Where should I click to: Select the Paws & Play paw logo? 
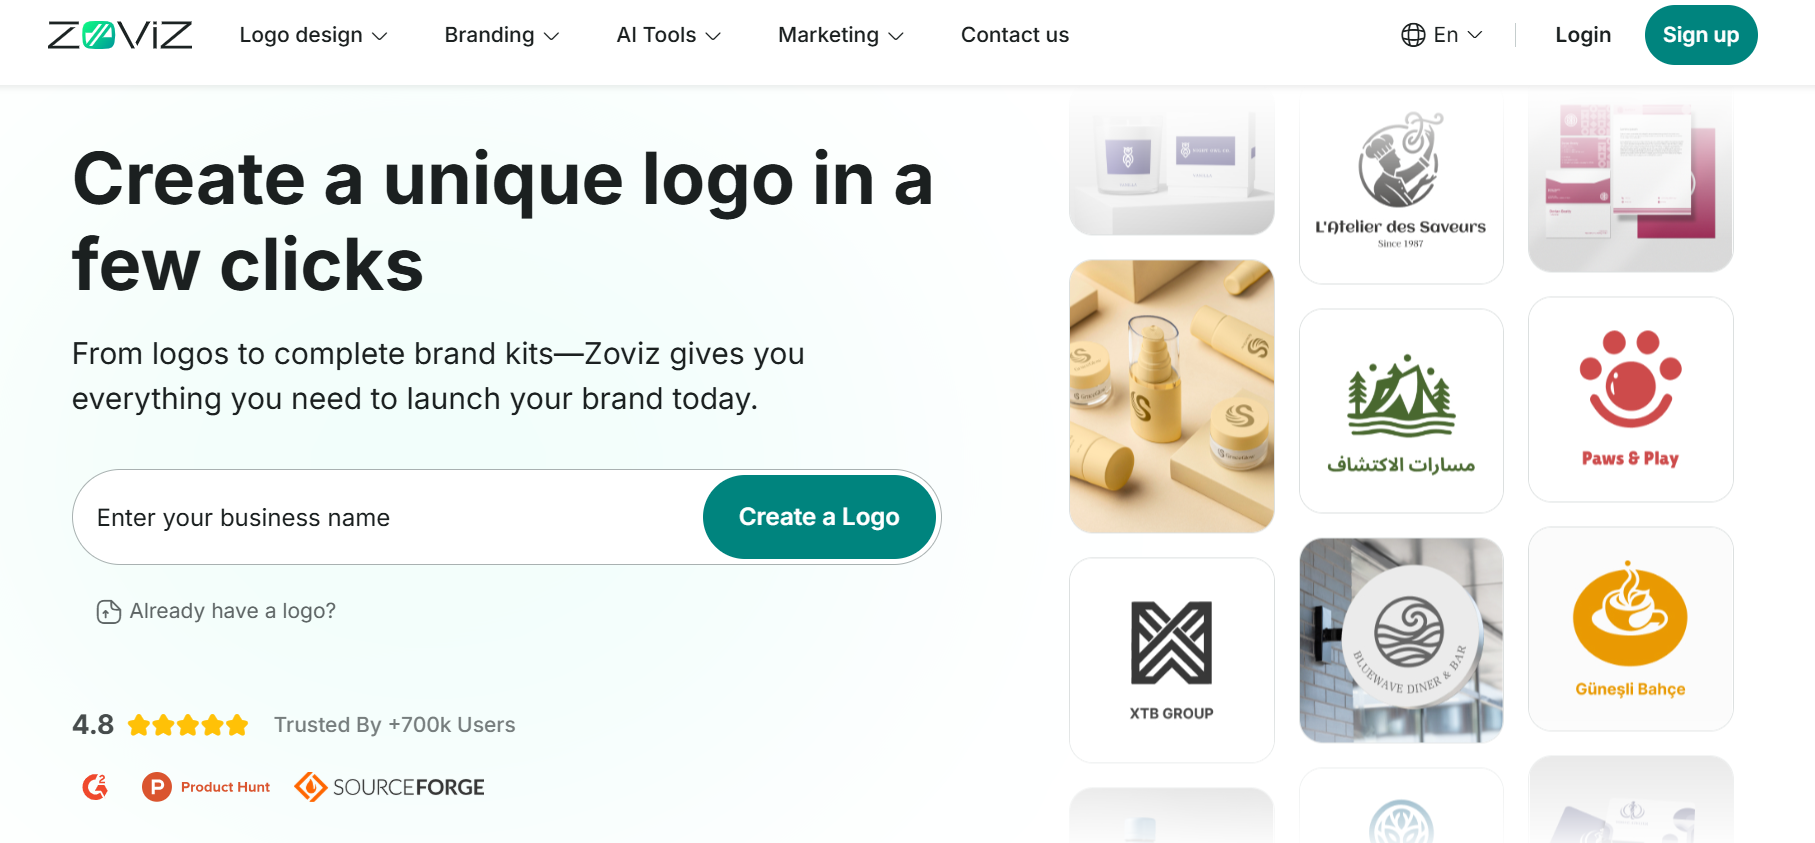pyautogui.click(x=1630, y=399)
